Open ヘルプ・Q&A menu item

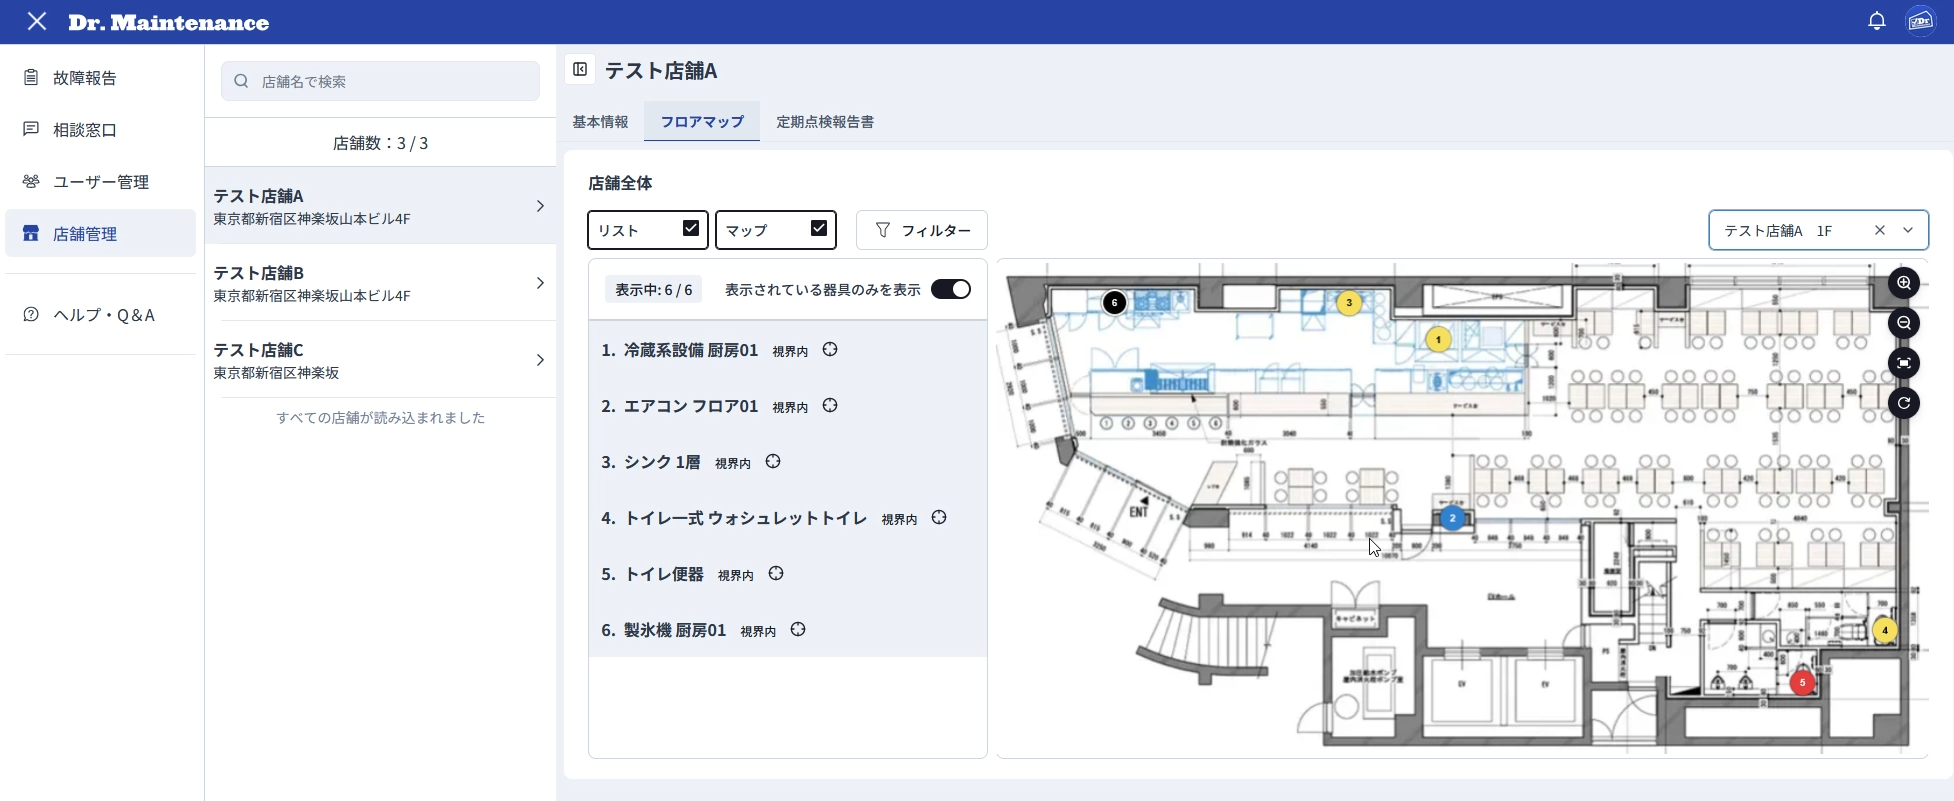coord(100,314)
